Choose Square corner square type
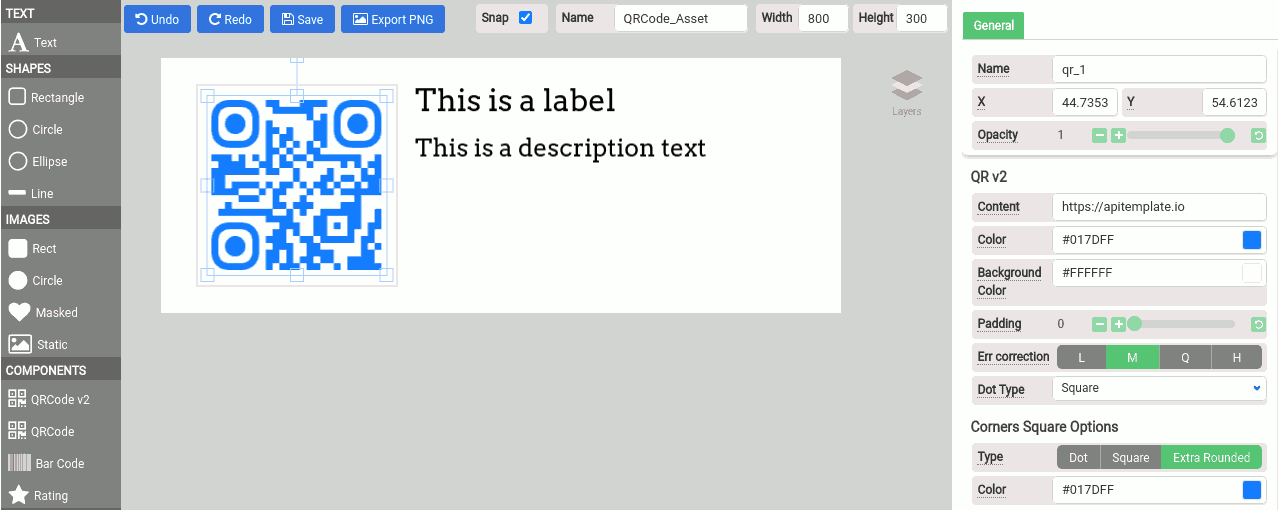The width and height of the screenshot is (1278, 510). 1130,457
